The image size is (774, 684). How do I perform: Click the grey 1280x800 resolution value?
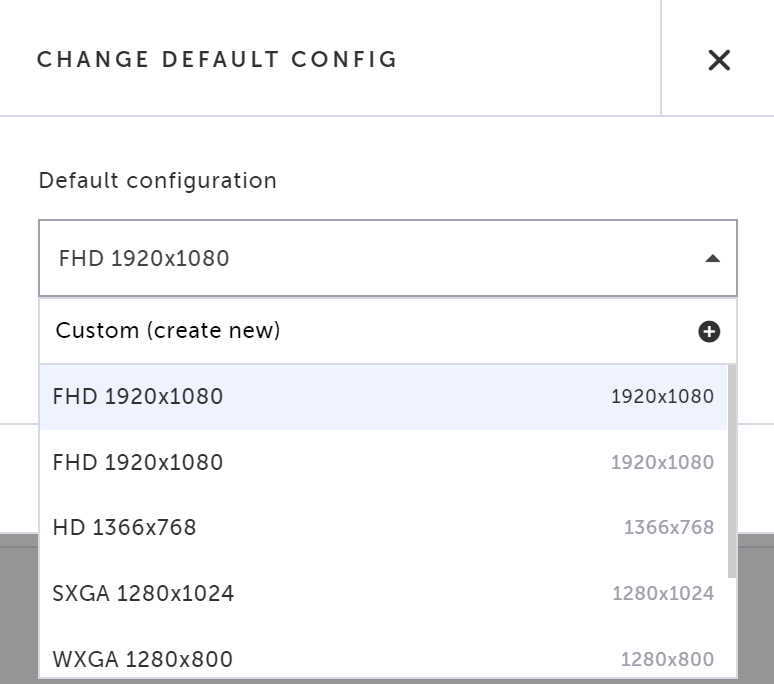667,659
